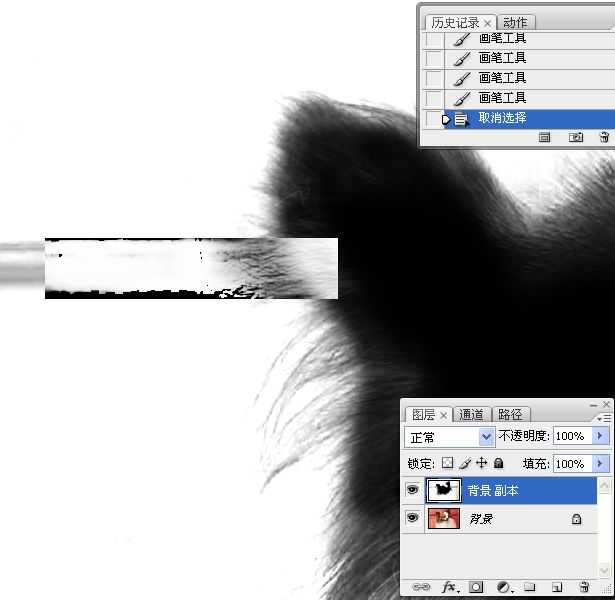
Task: Toggle source box of 画笔工具 row above 取消选择
Action: pos(433,98)
